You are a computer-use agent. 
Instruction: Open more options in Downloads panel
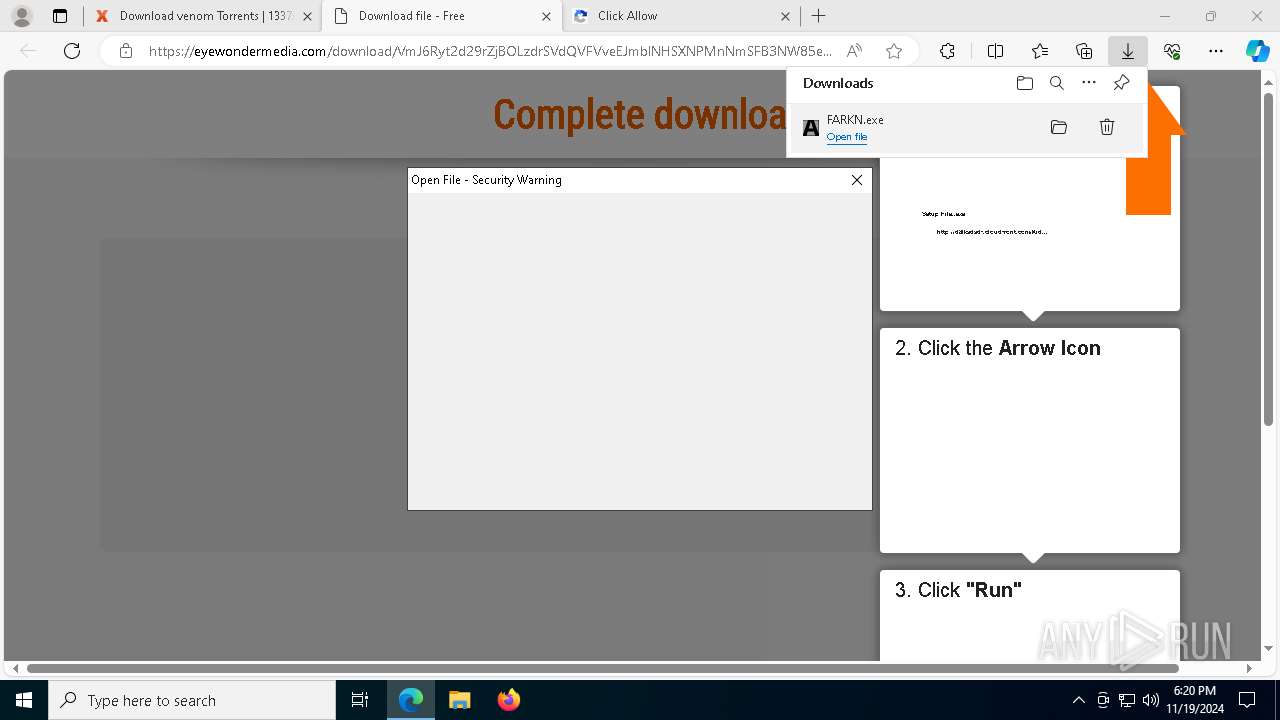1089,83
